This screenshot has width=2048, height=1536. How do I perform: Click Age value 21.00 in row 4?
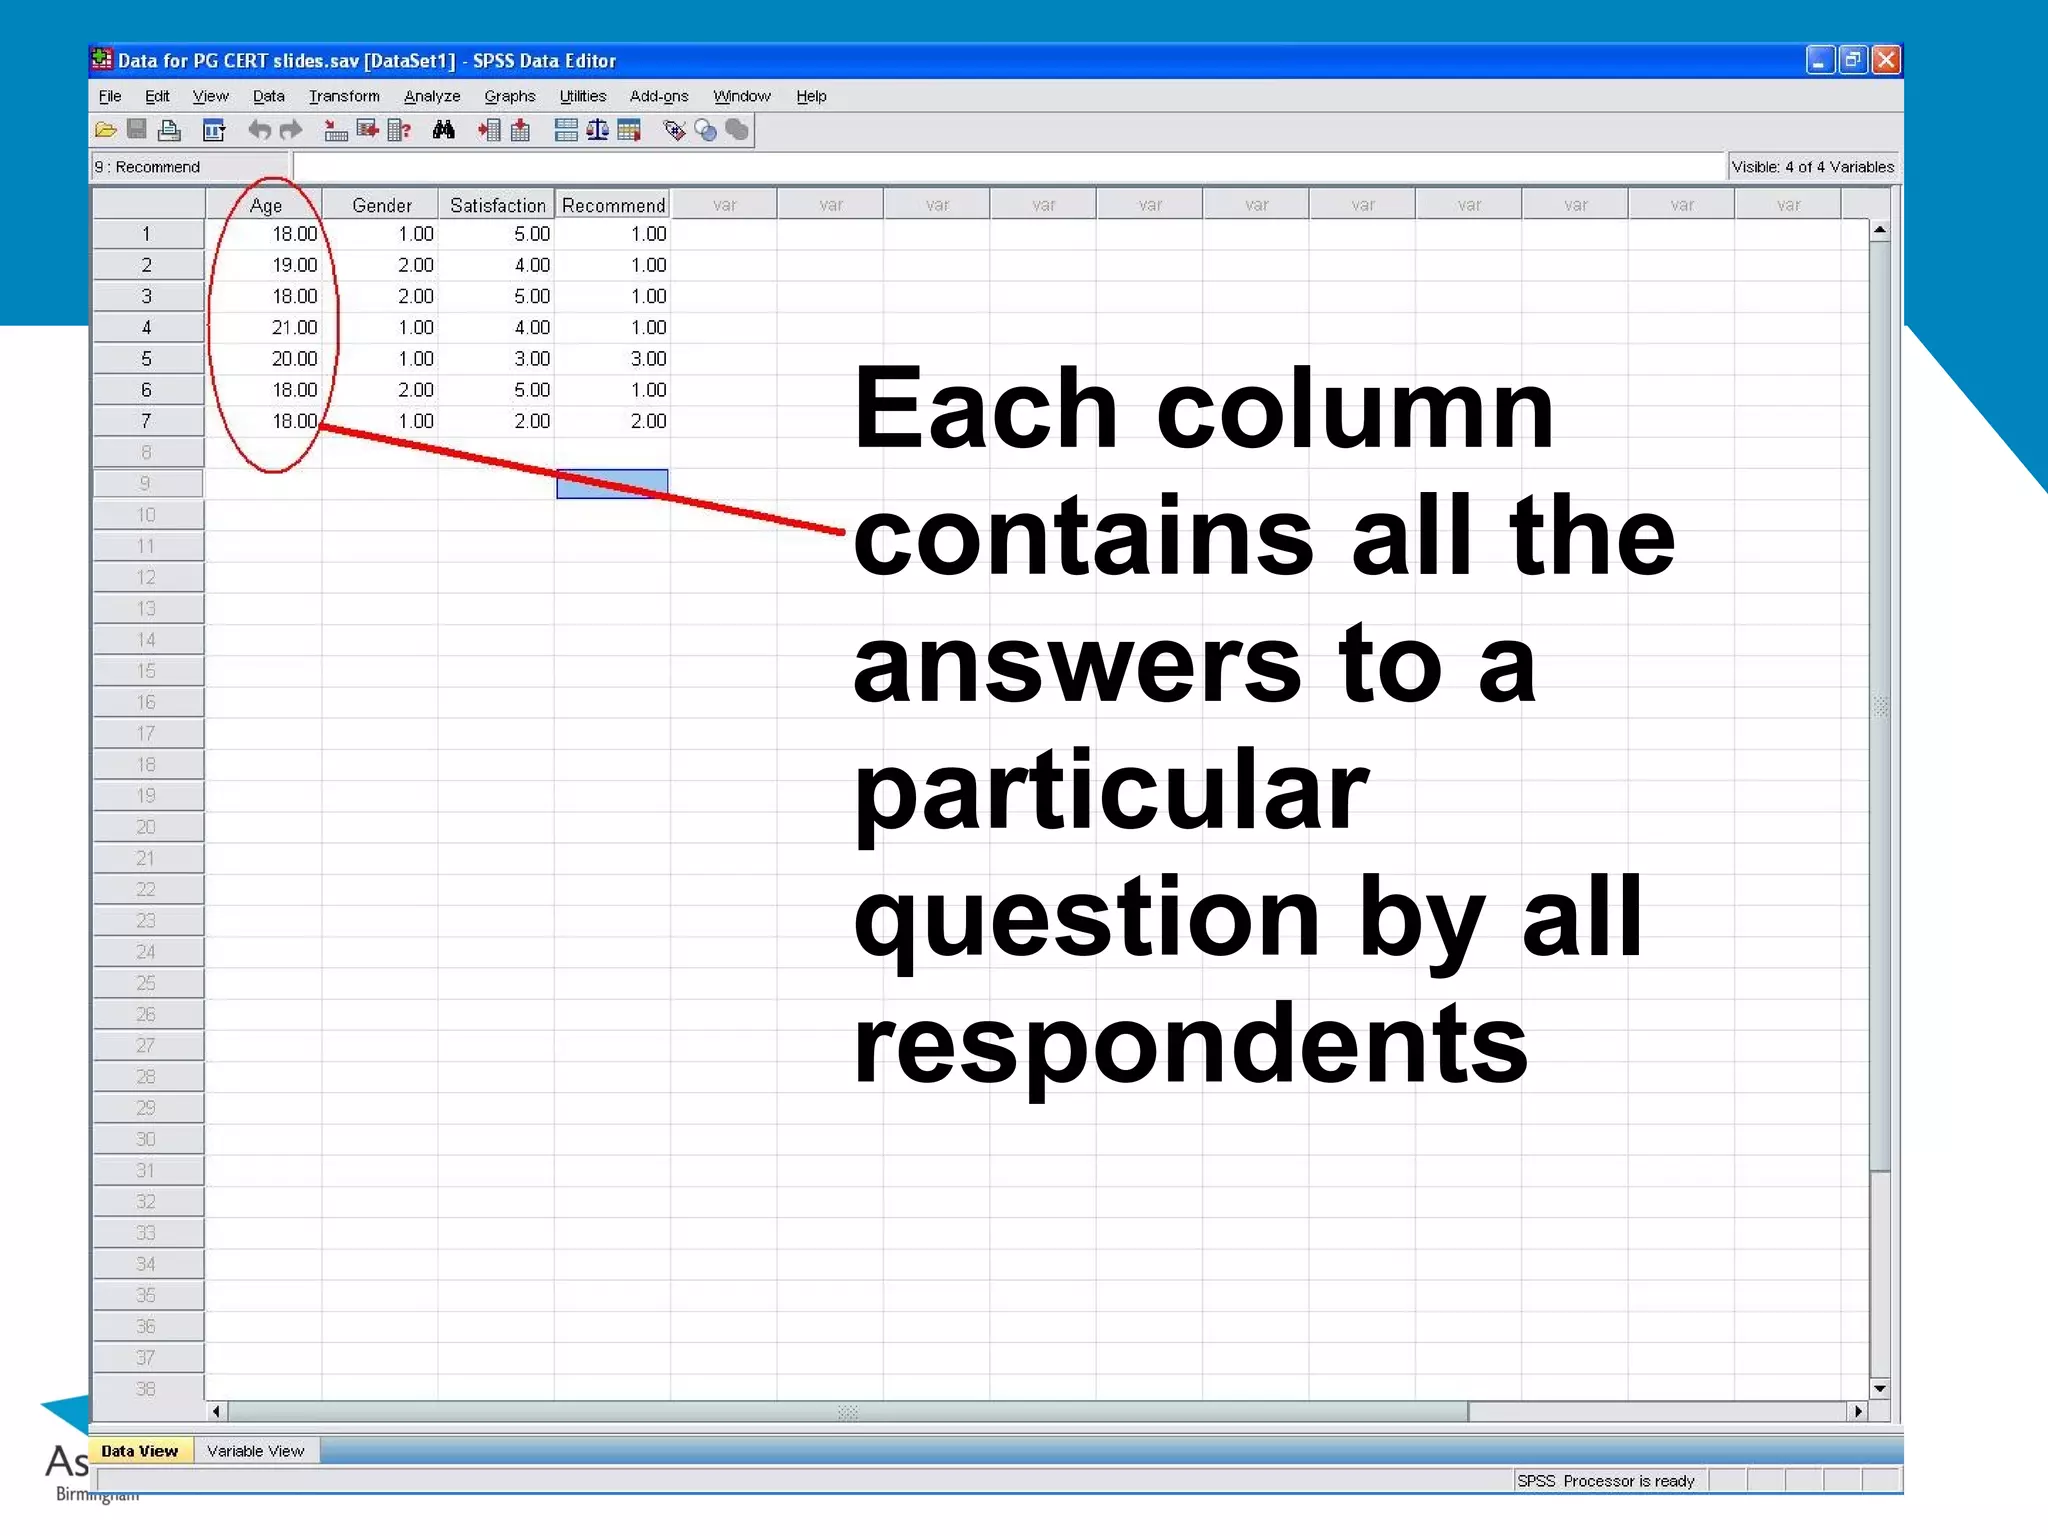coord(264,327)
